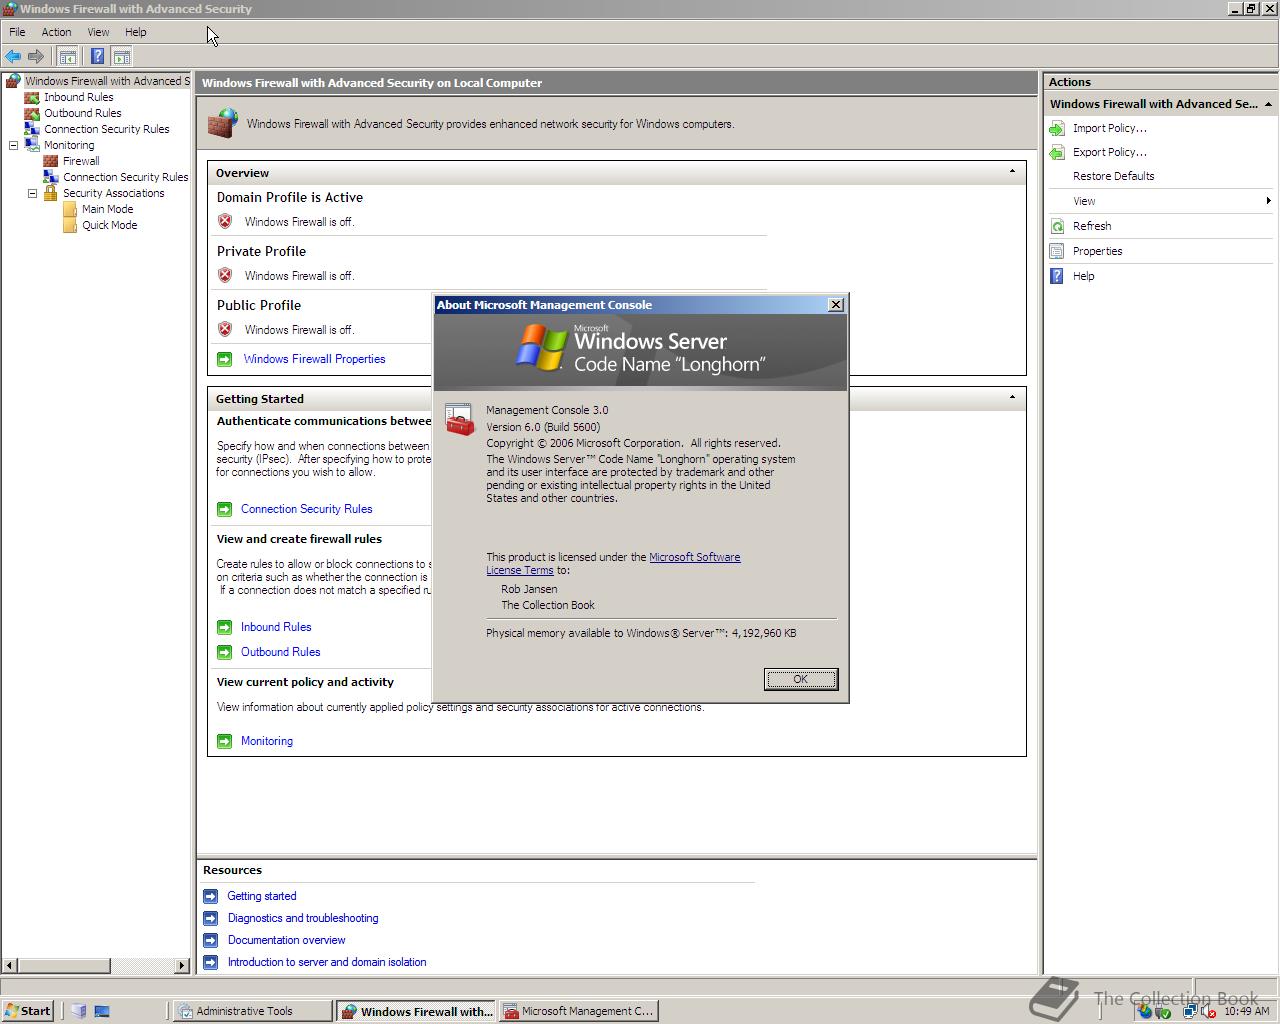This screenshot has width=1280, height=1024.
Task: Collapse the Security Associations tree node
Action: pos(32,193)
